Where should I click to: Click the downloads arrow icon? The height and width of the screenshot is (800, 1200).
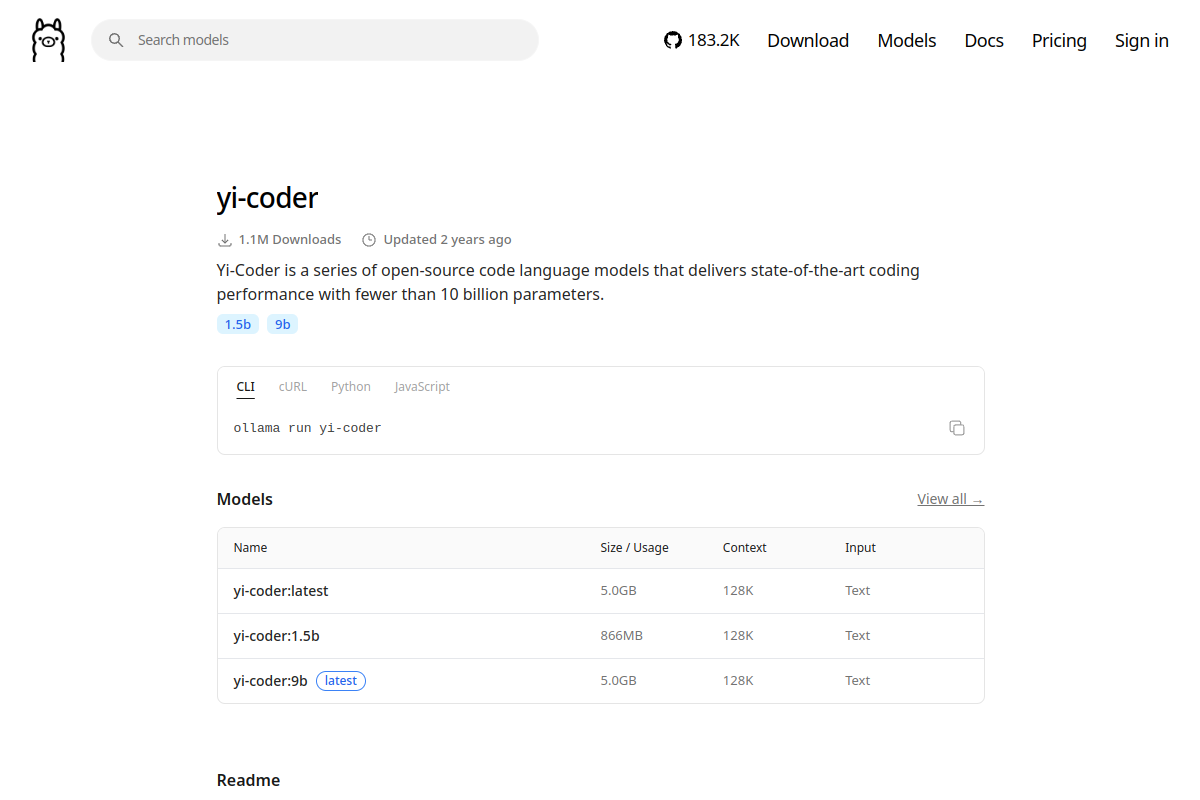point(225,240)
